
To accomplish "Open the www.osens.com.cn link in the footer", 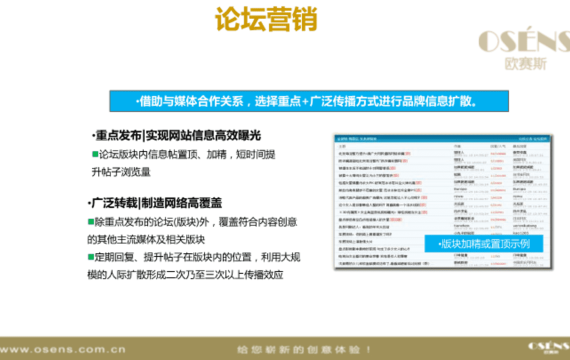I will (x=63, y=349).
